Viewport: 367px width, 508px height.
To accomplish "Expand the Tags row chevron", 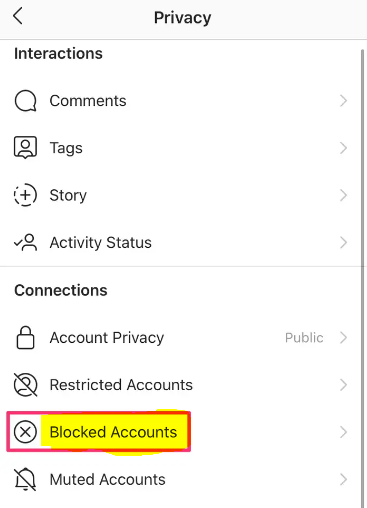I will (x=343, y=148).
